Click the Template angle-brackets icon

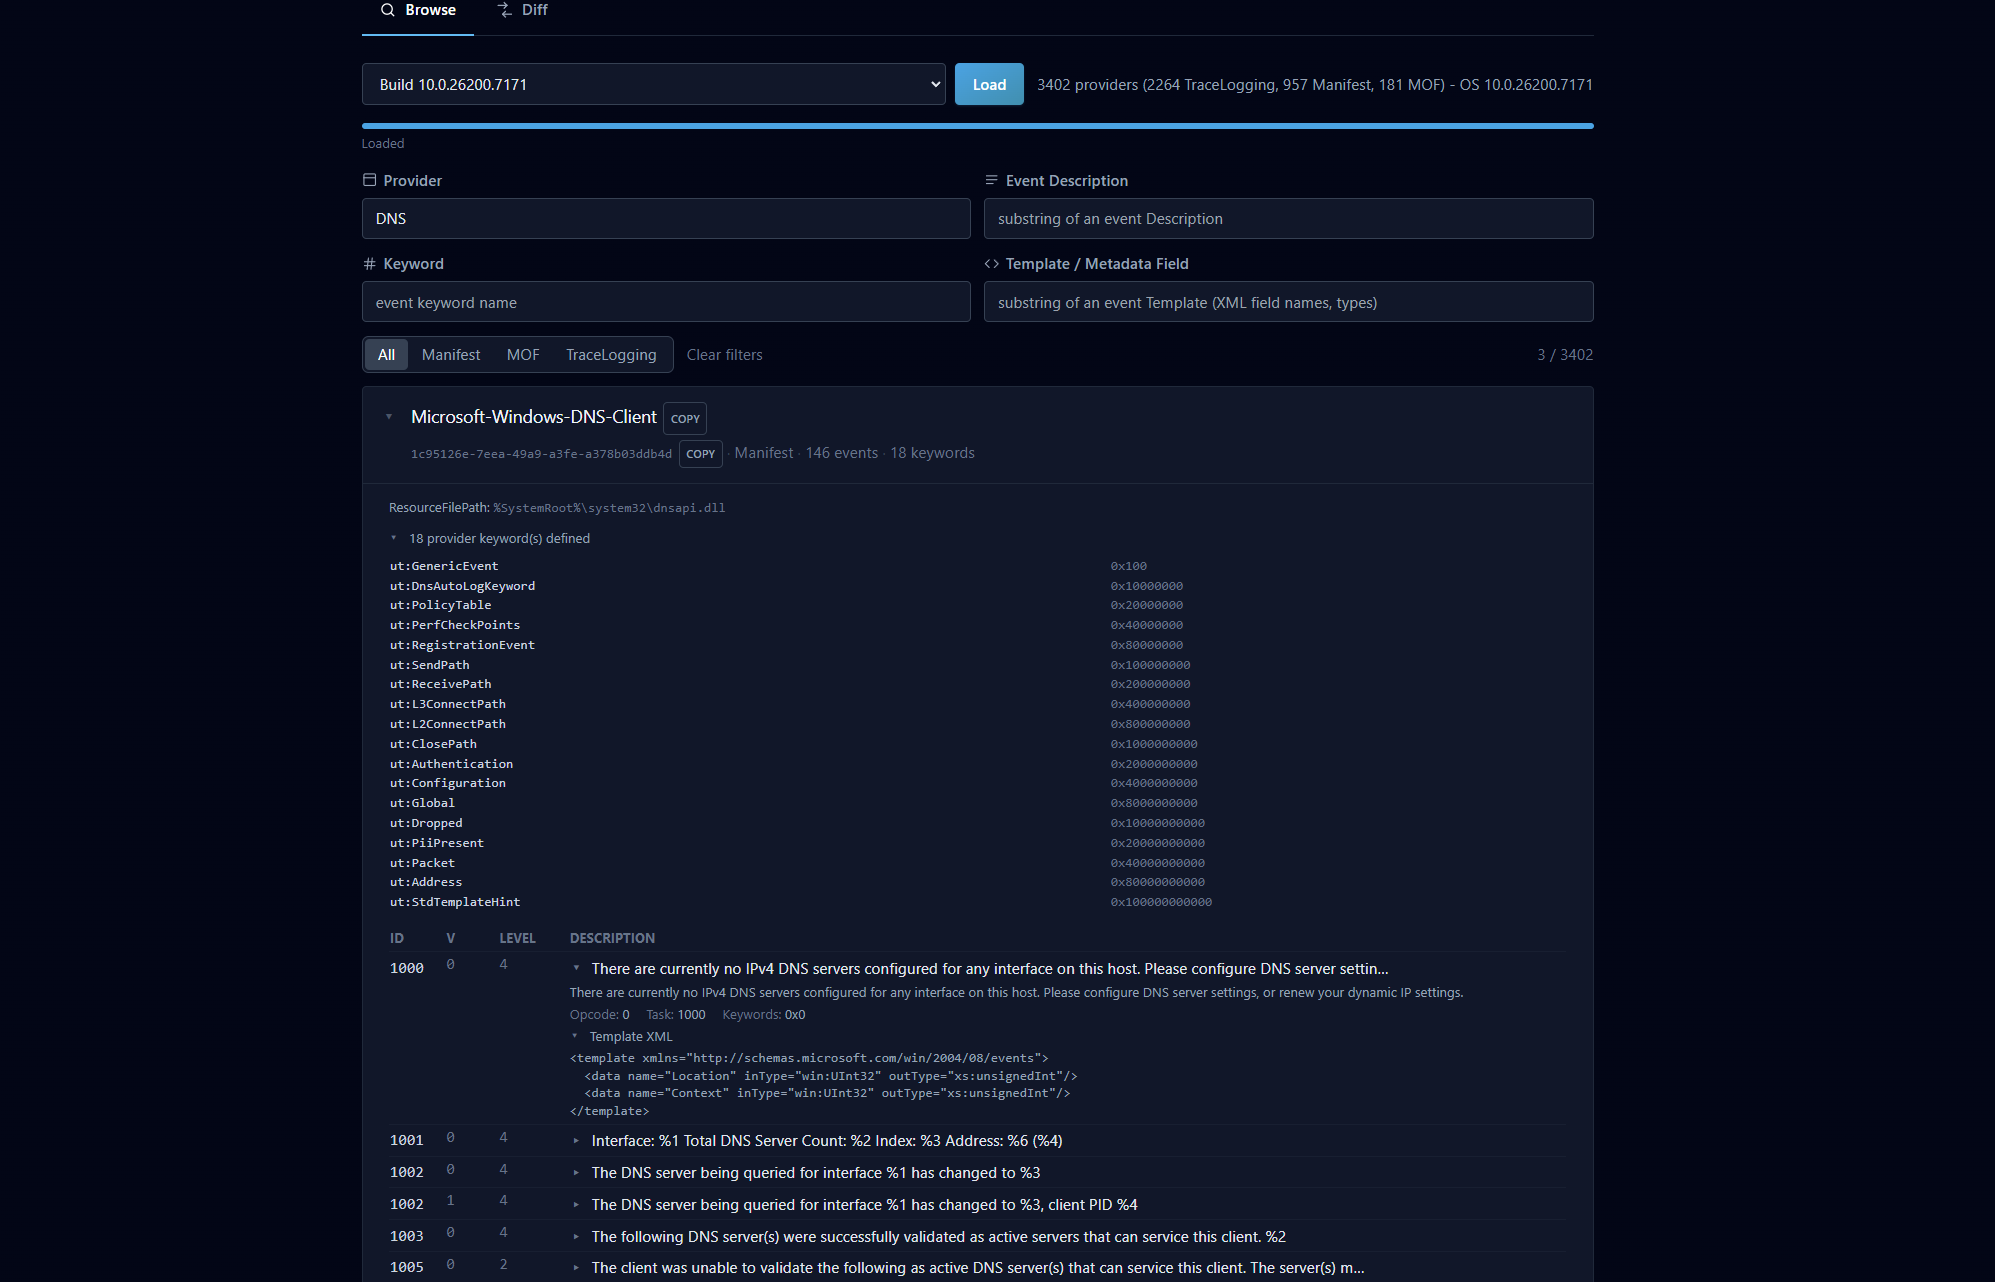coord(991,264)
